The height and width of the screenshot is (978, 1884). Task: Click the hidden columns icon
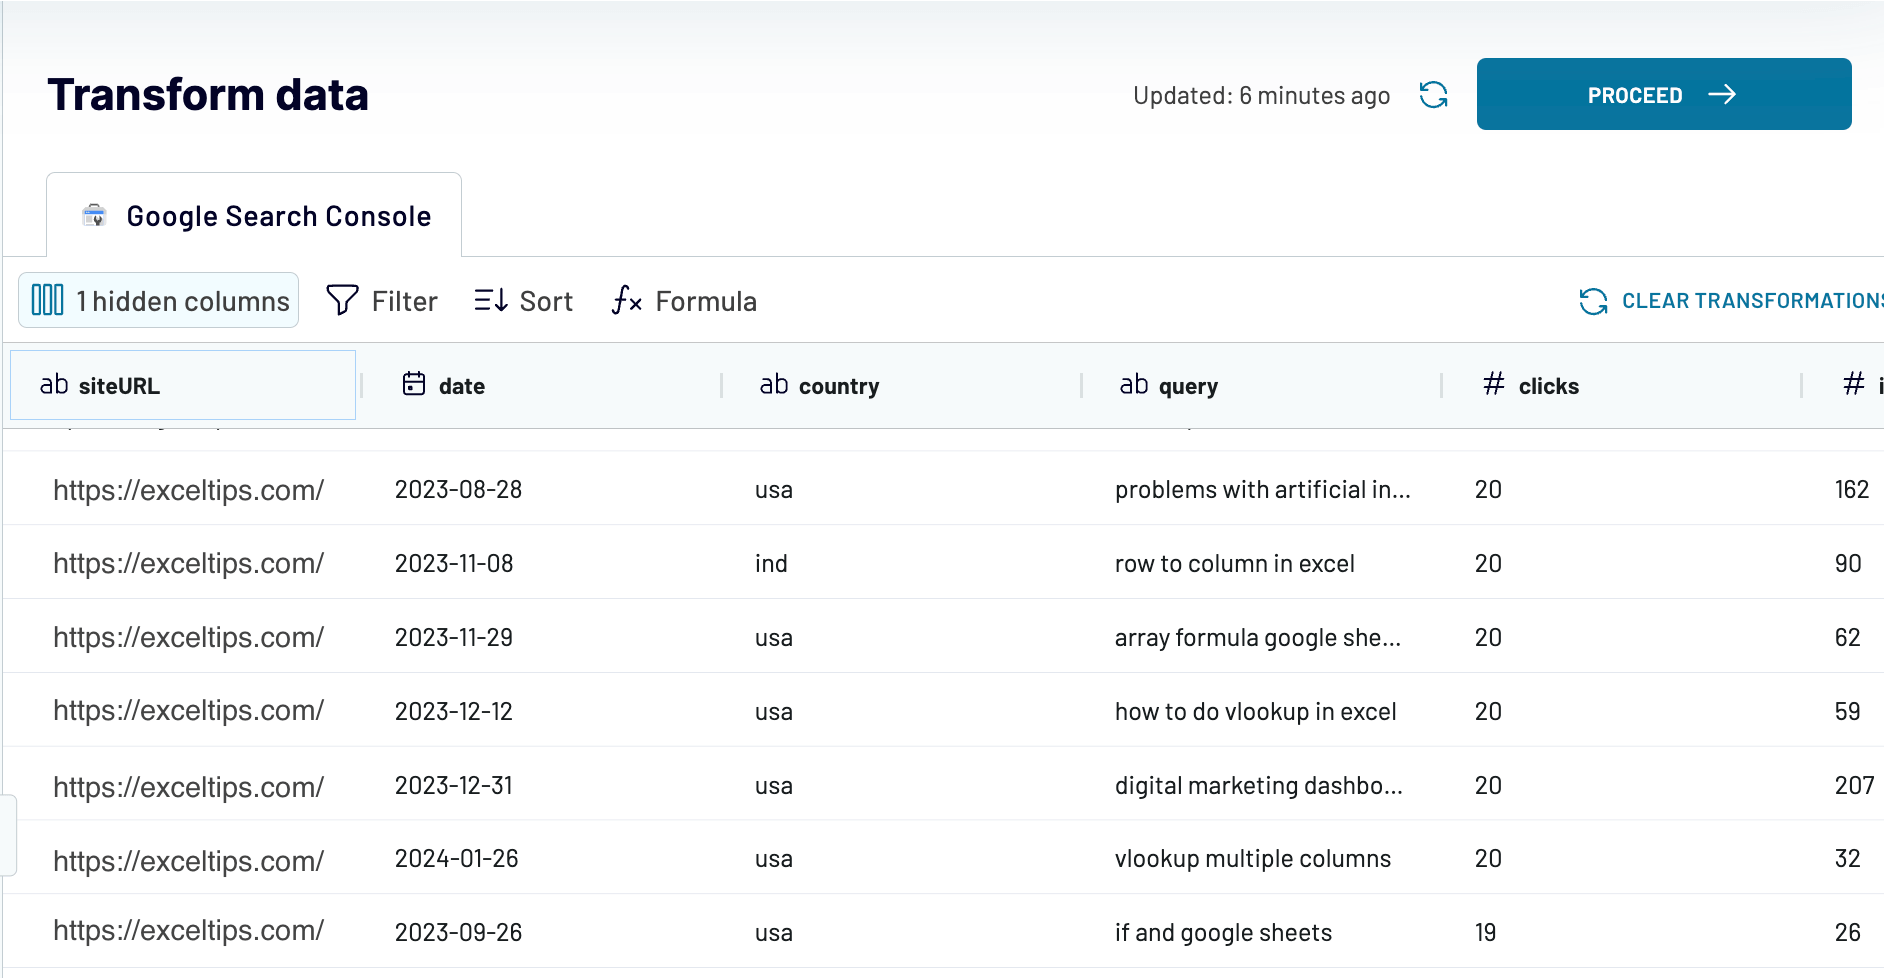click(x=47, y=300)
